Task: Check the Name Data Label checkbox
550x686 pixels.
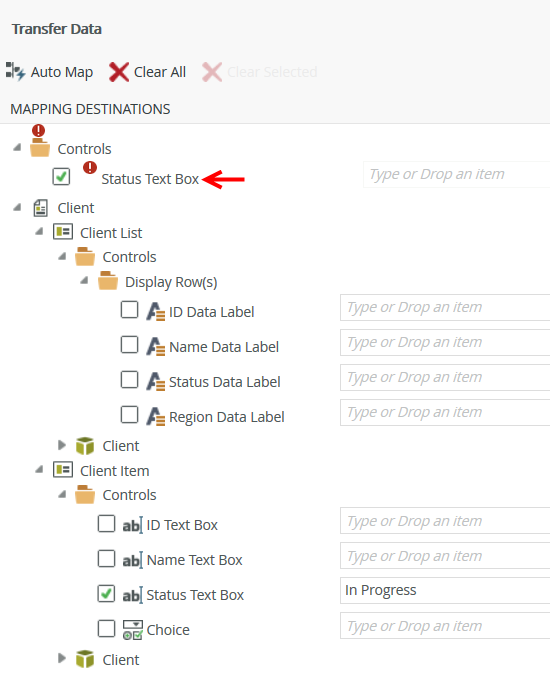Action: pos(130,344)
